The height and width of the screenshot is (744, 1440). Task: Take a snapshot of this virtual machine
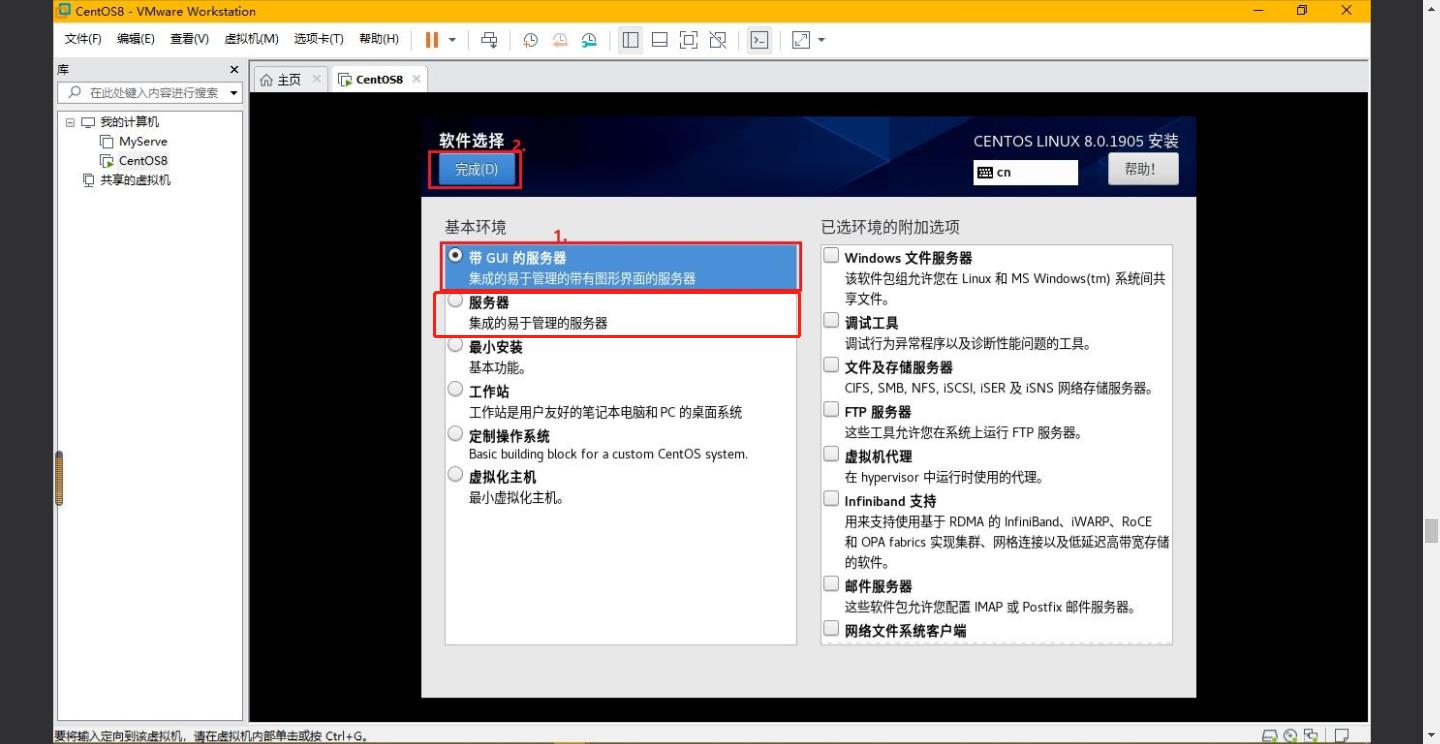[x=530, y=40]
